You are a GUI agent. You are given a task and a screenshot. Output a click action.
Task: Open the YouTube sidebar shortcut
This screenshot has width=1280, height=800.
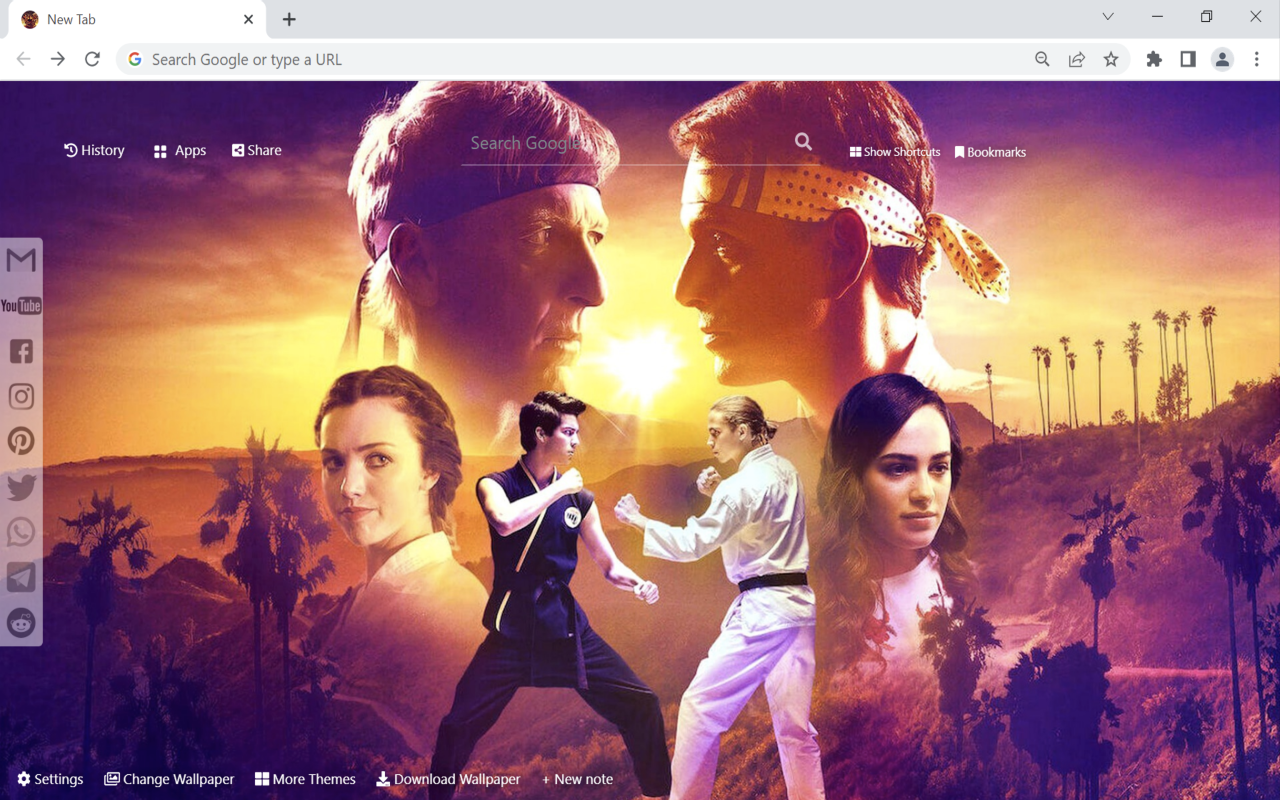tap(21, 306)
